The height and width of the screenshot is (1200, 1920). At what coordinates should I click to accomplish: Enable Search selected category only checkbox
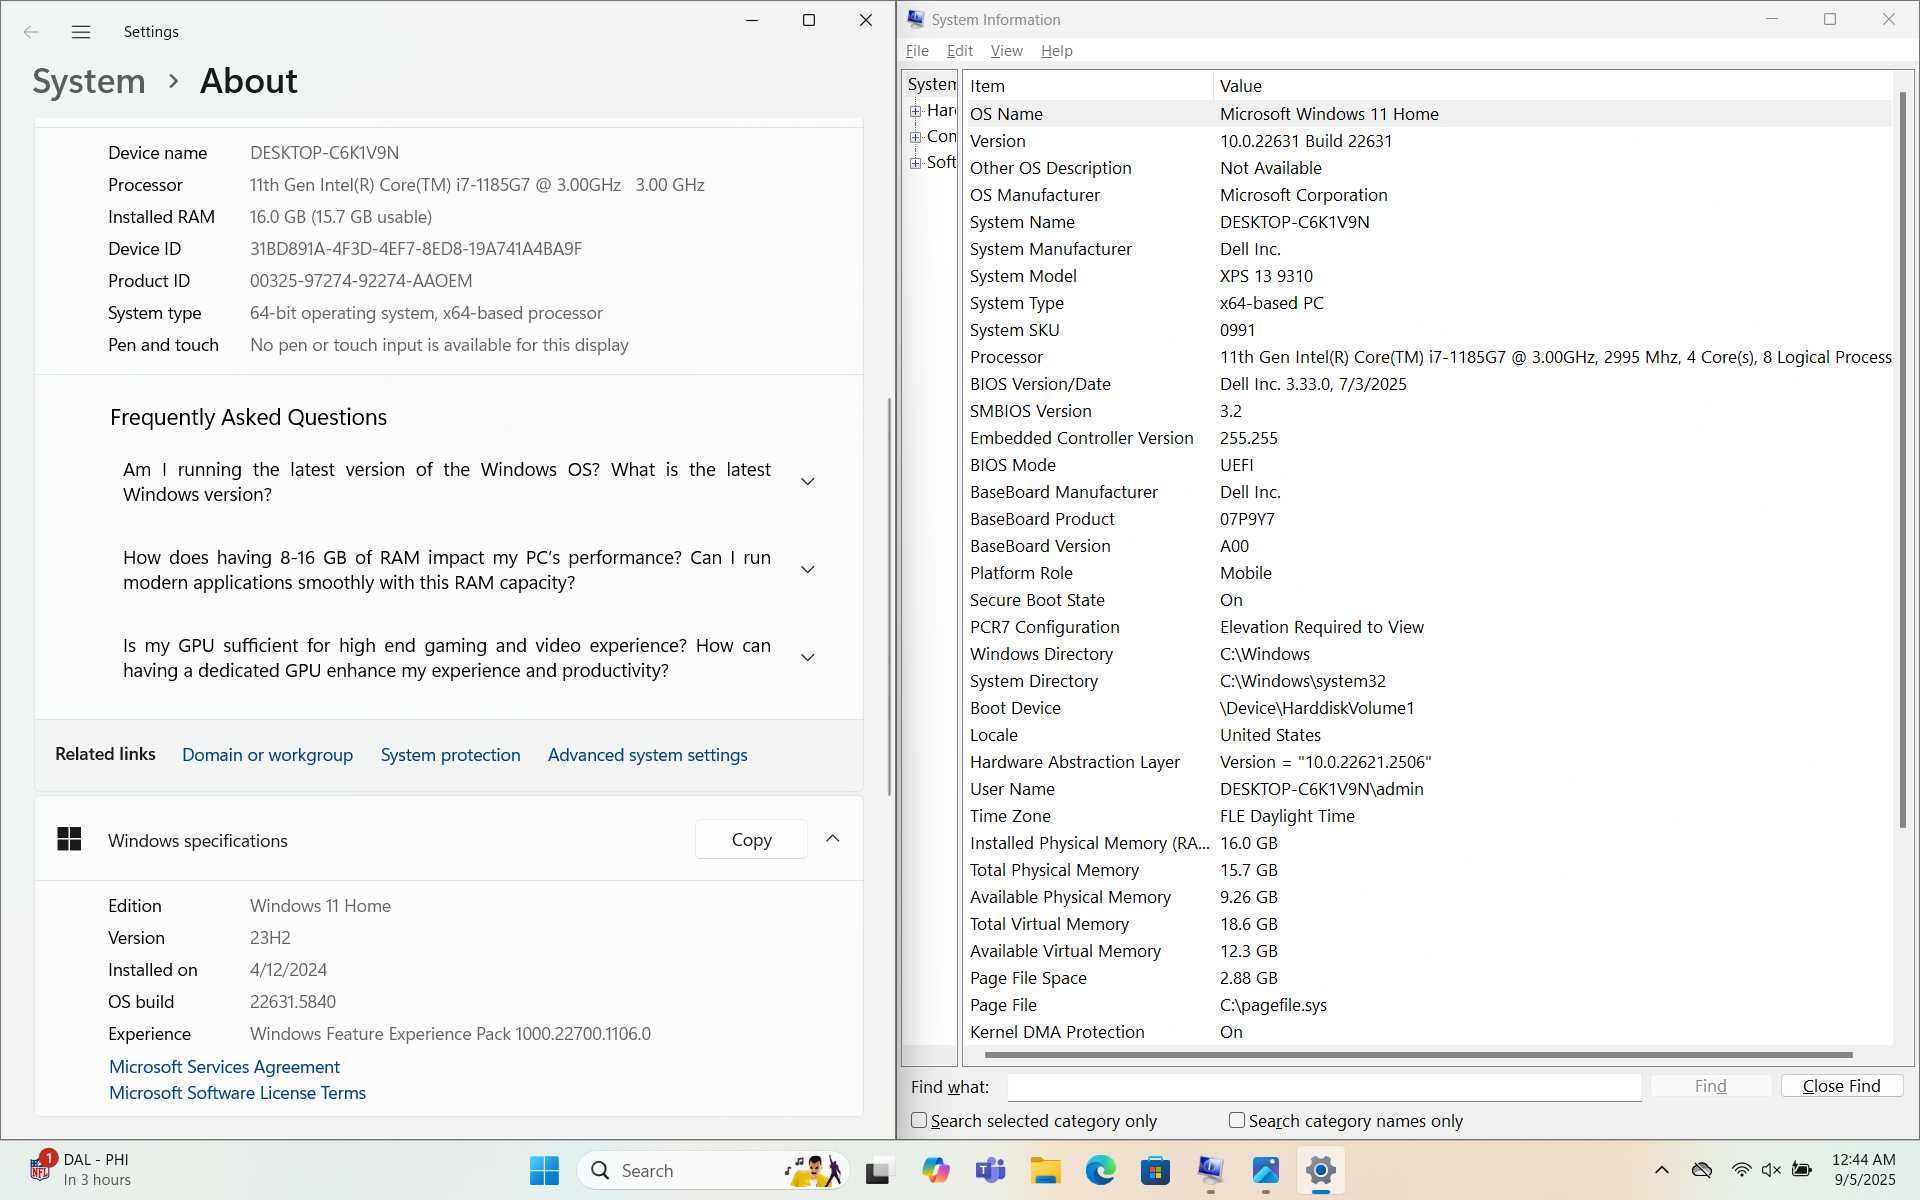pos(919,1120)
